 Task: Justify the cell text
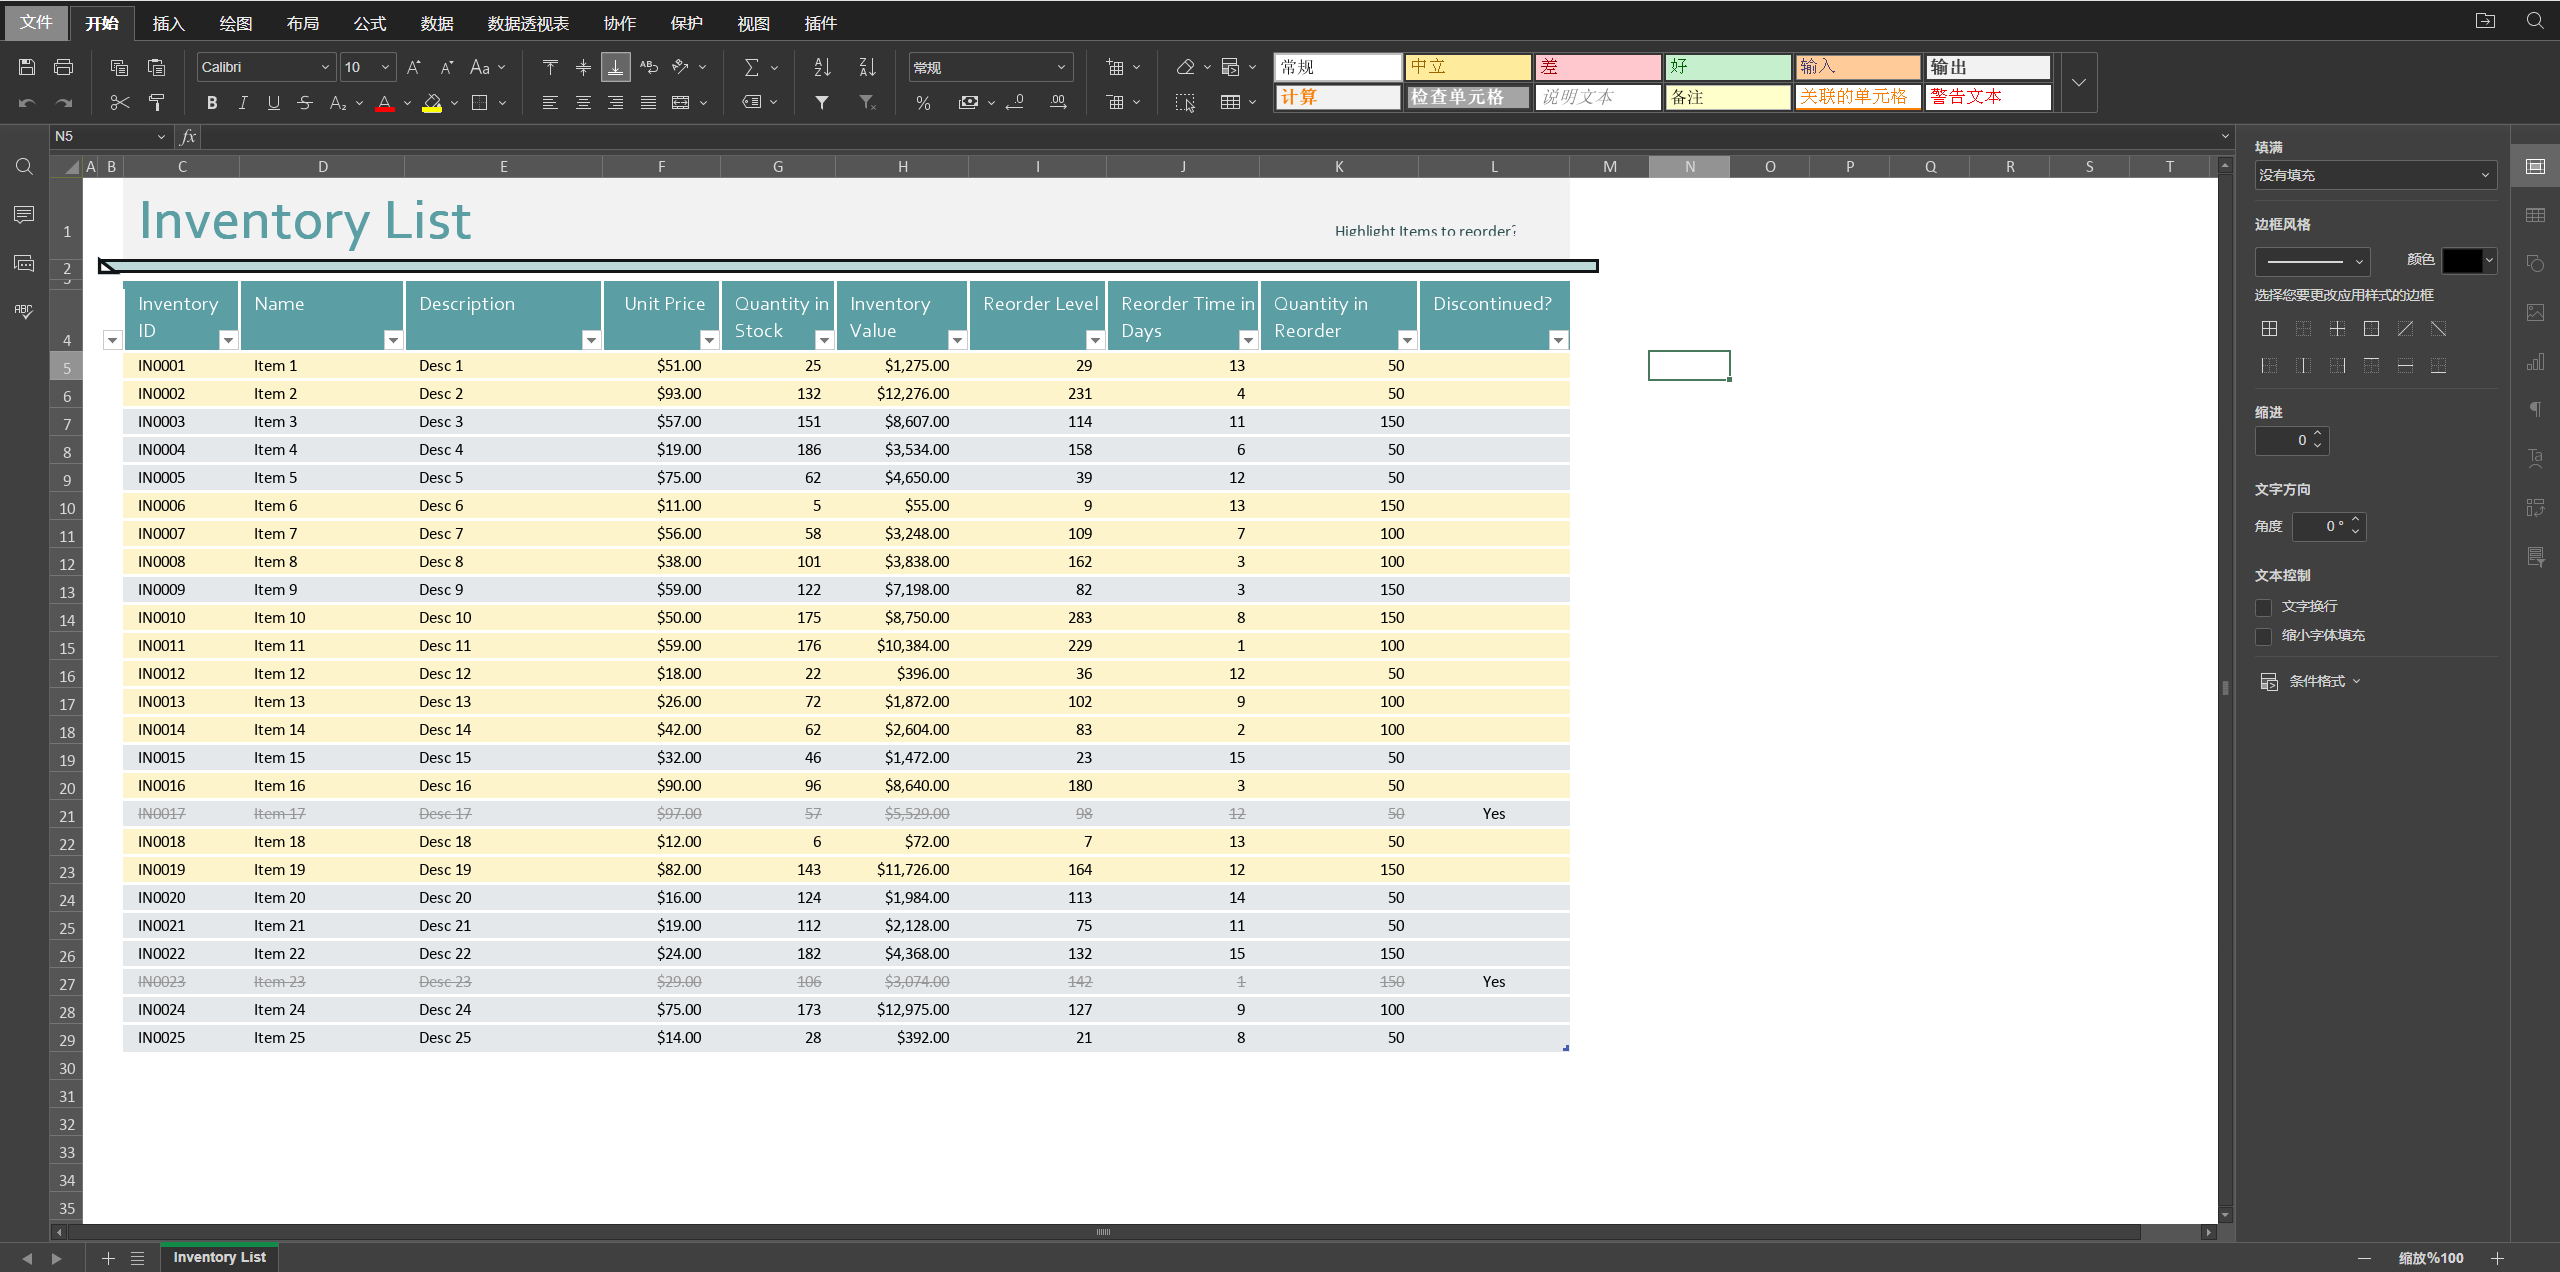click(649, 102)
